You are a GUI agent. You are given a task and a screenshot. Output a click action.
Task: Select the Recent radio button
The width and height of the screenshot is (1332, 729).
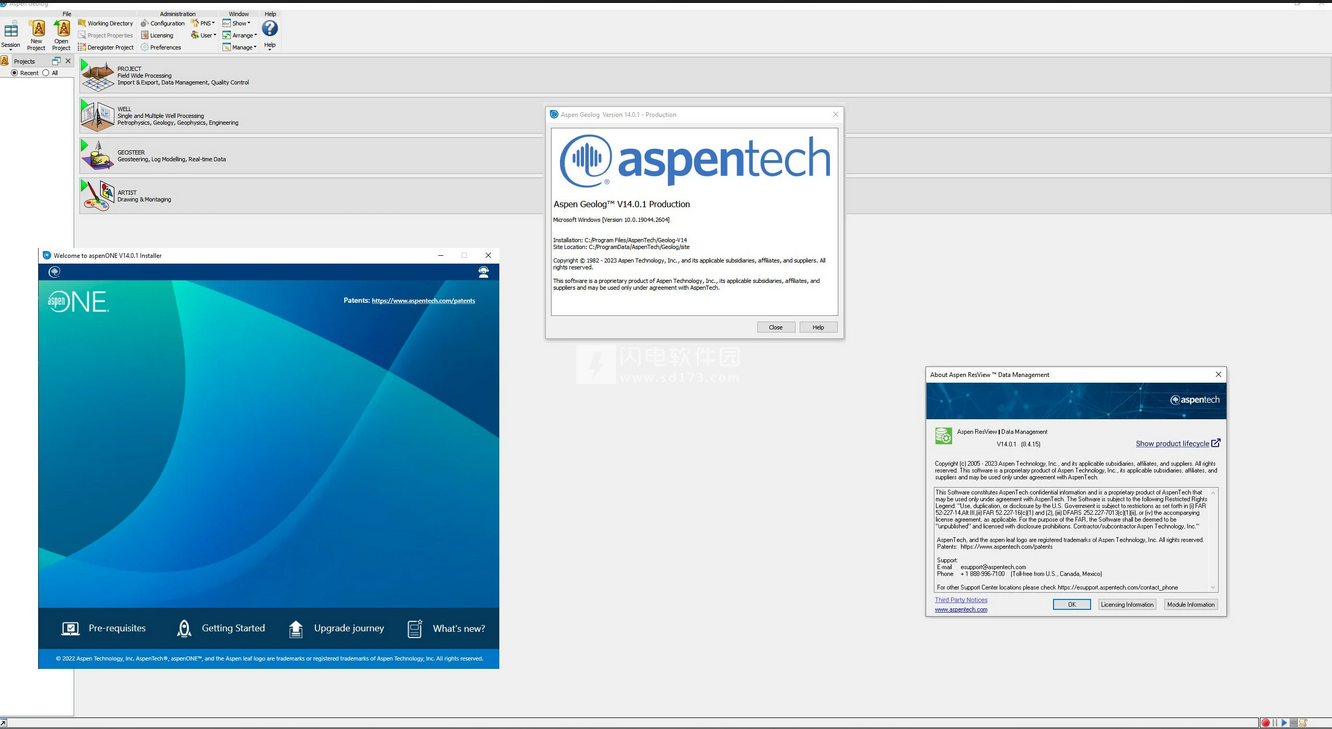(x=14, y=73)
